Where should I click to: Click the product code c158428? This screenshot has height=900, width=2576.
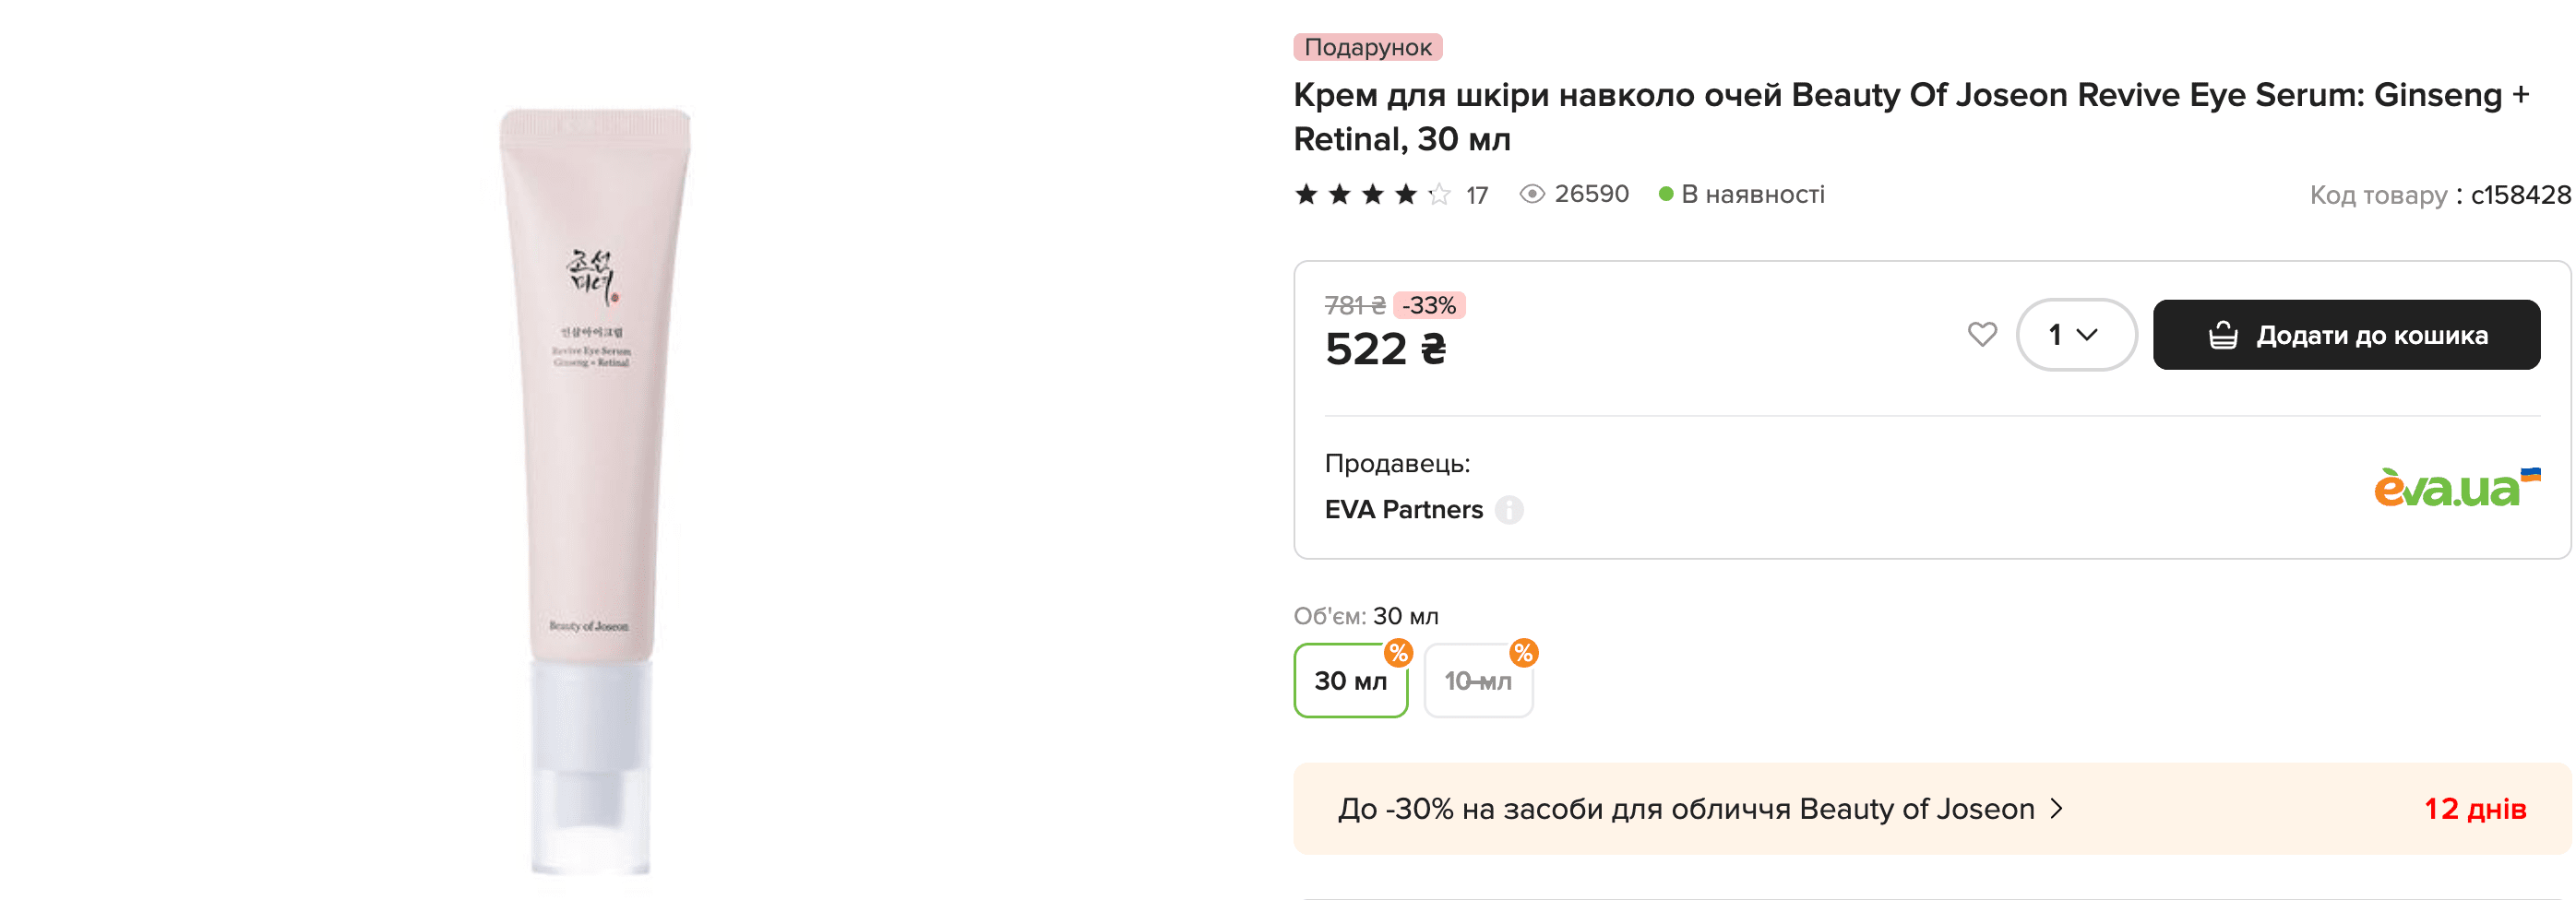pos(2520,195)
